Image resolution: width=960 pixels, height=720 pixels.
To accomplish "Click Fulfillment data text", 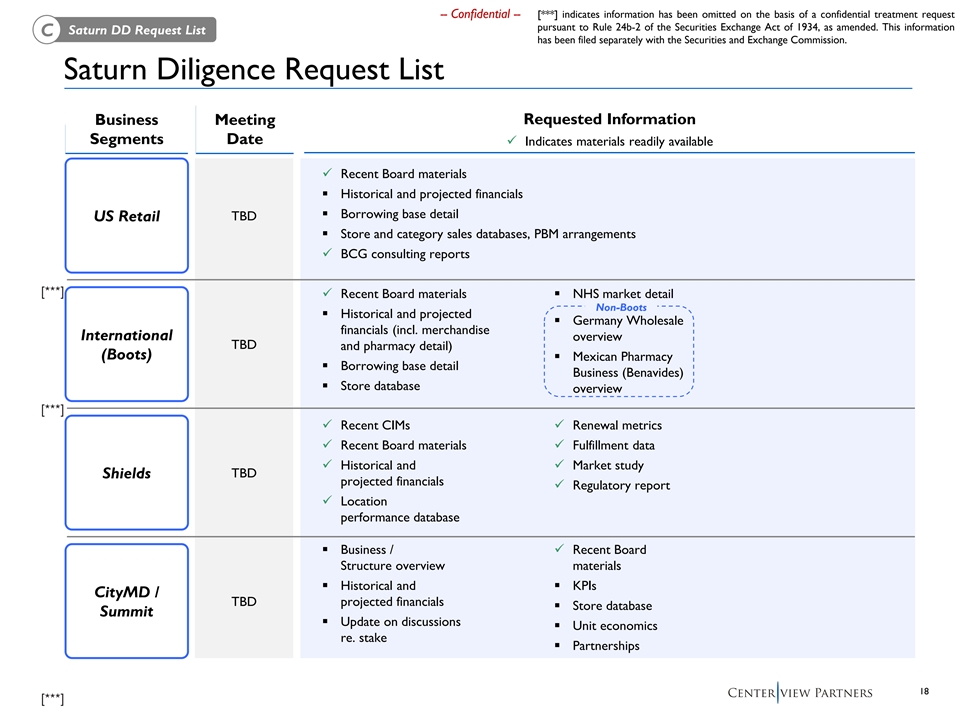I will pyautogui.click(x=613, y=445).
